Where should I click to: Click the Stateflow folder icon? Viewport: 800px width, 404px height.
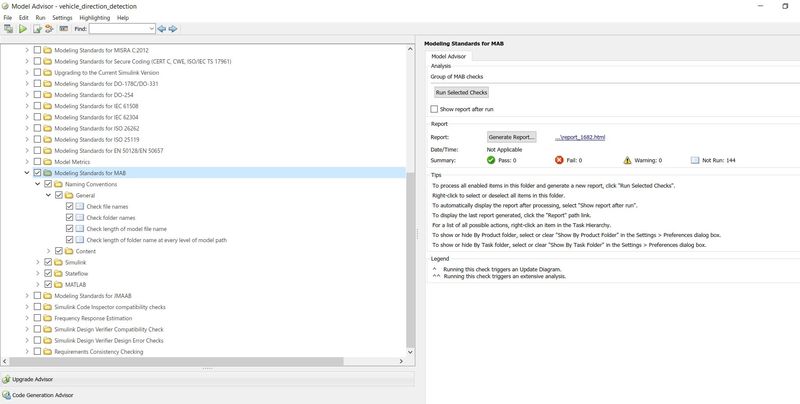click(59, 273)
